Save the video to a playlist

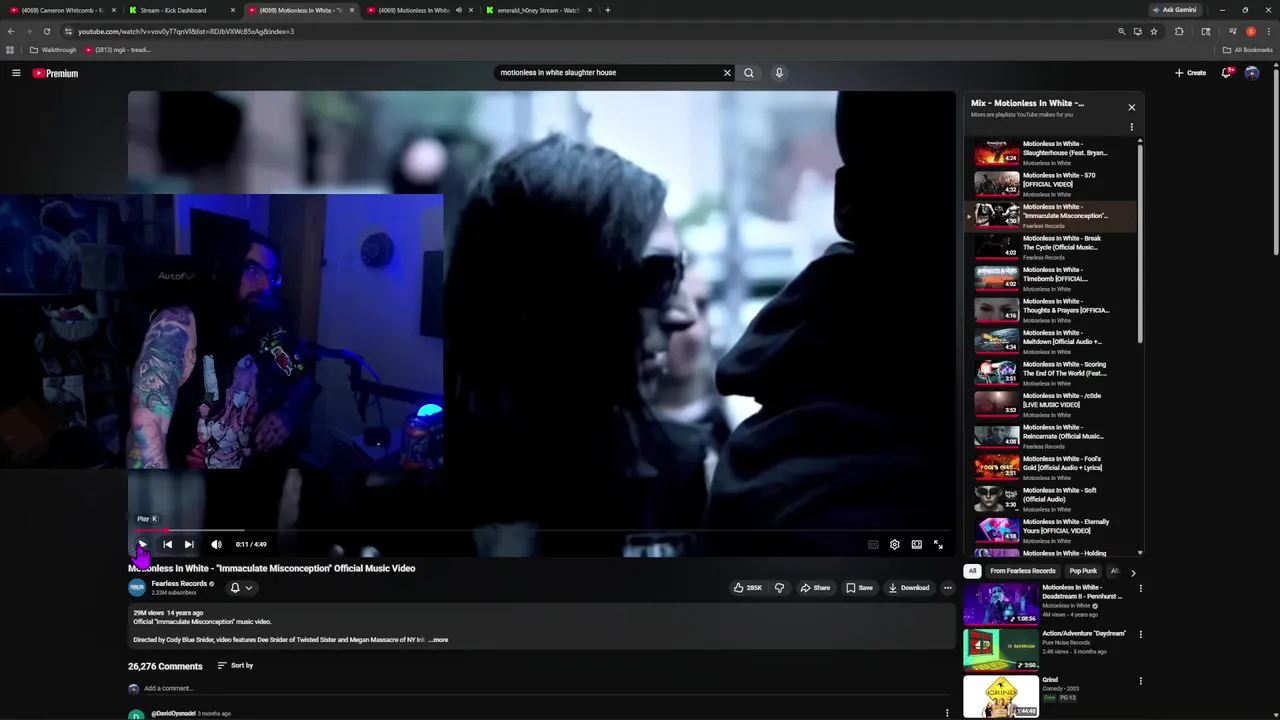pos(859,588)
